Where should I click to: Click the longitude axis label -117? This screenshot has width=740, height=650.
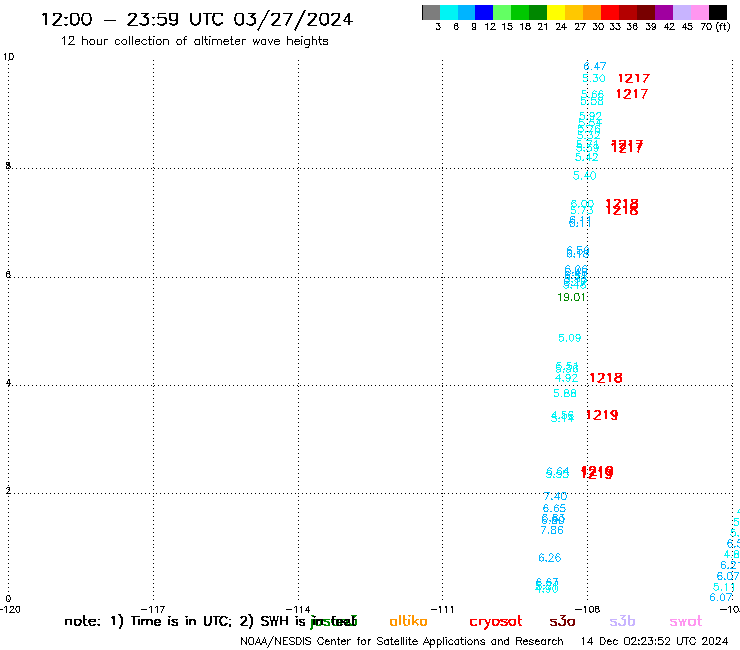(x=153, y=609)
